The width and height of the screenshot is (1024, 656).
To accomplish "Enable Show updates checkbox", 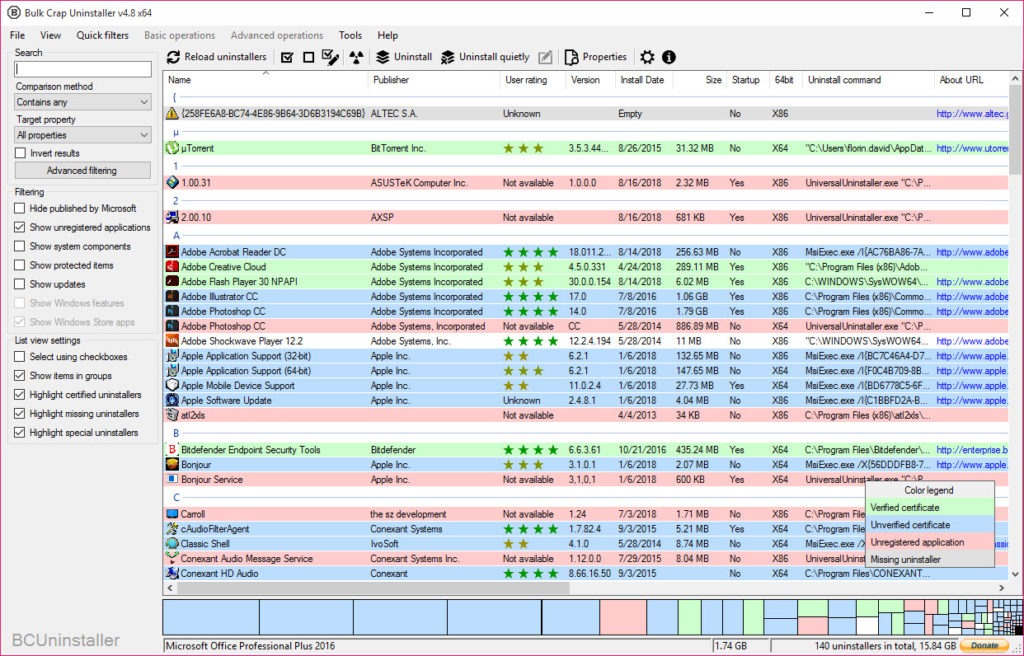I will pyautogui.click(x=20, y=284).
